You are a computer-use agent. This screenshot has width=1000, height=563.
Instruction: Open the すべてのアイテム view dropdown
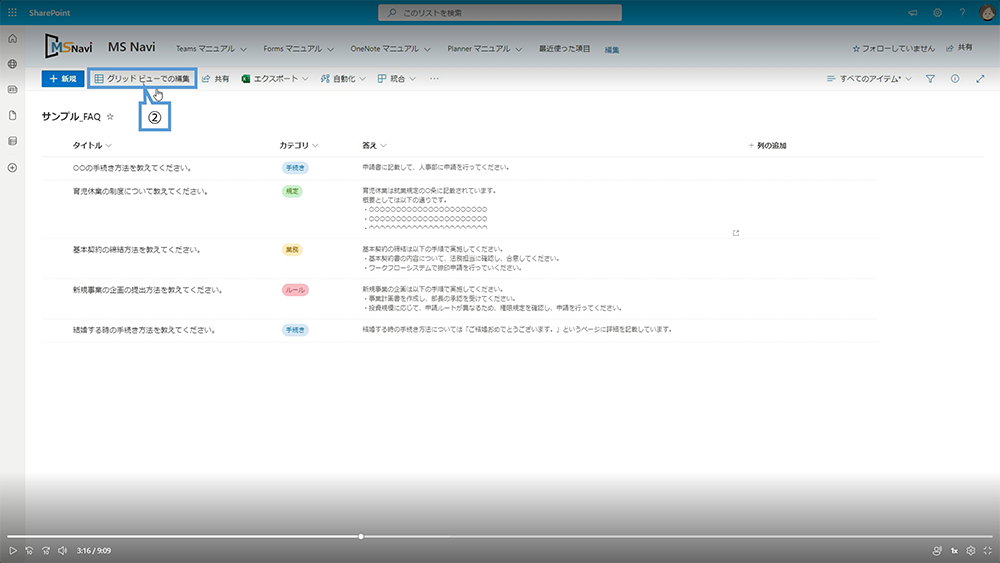pyautogui.click(x=869, y=78)
